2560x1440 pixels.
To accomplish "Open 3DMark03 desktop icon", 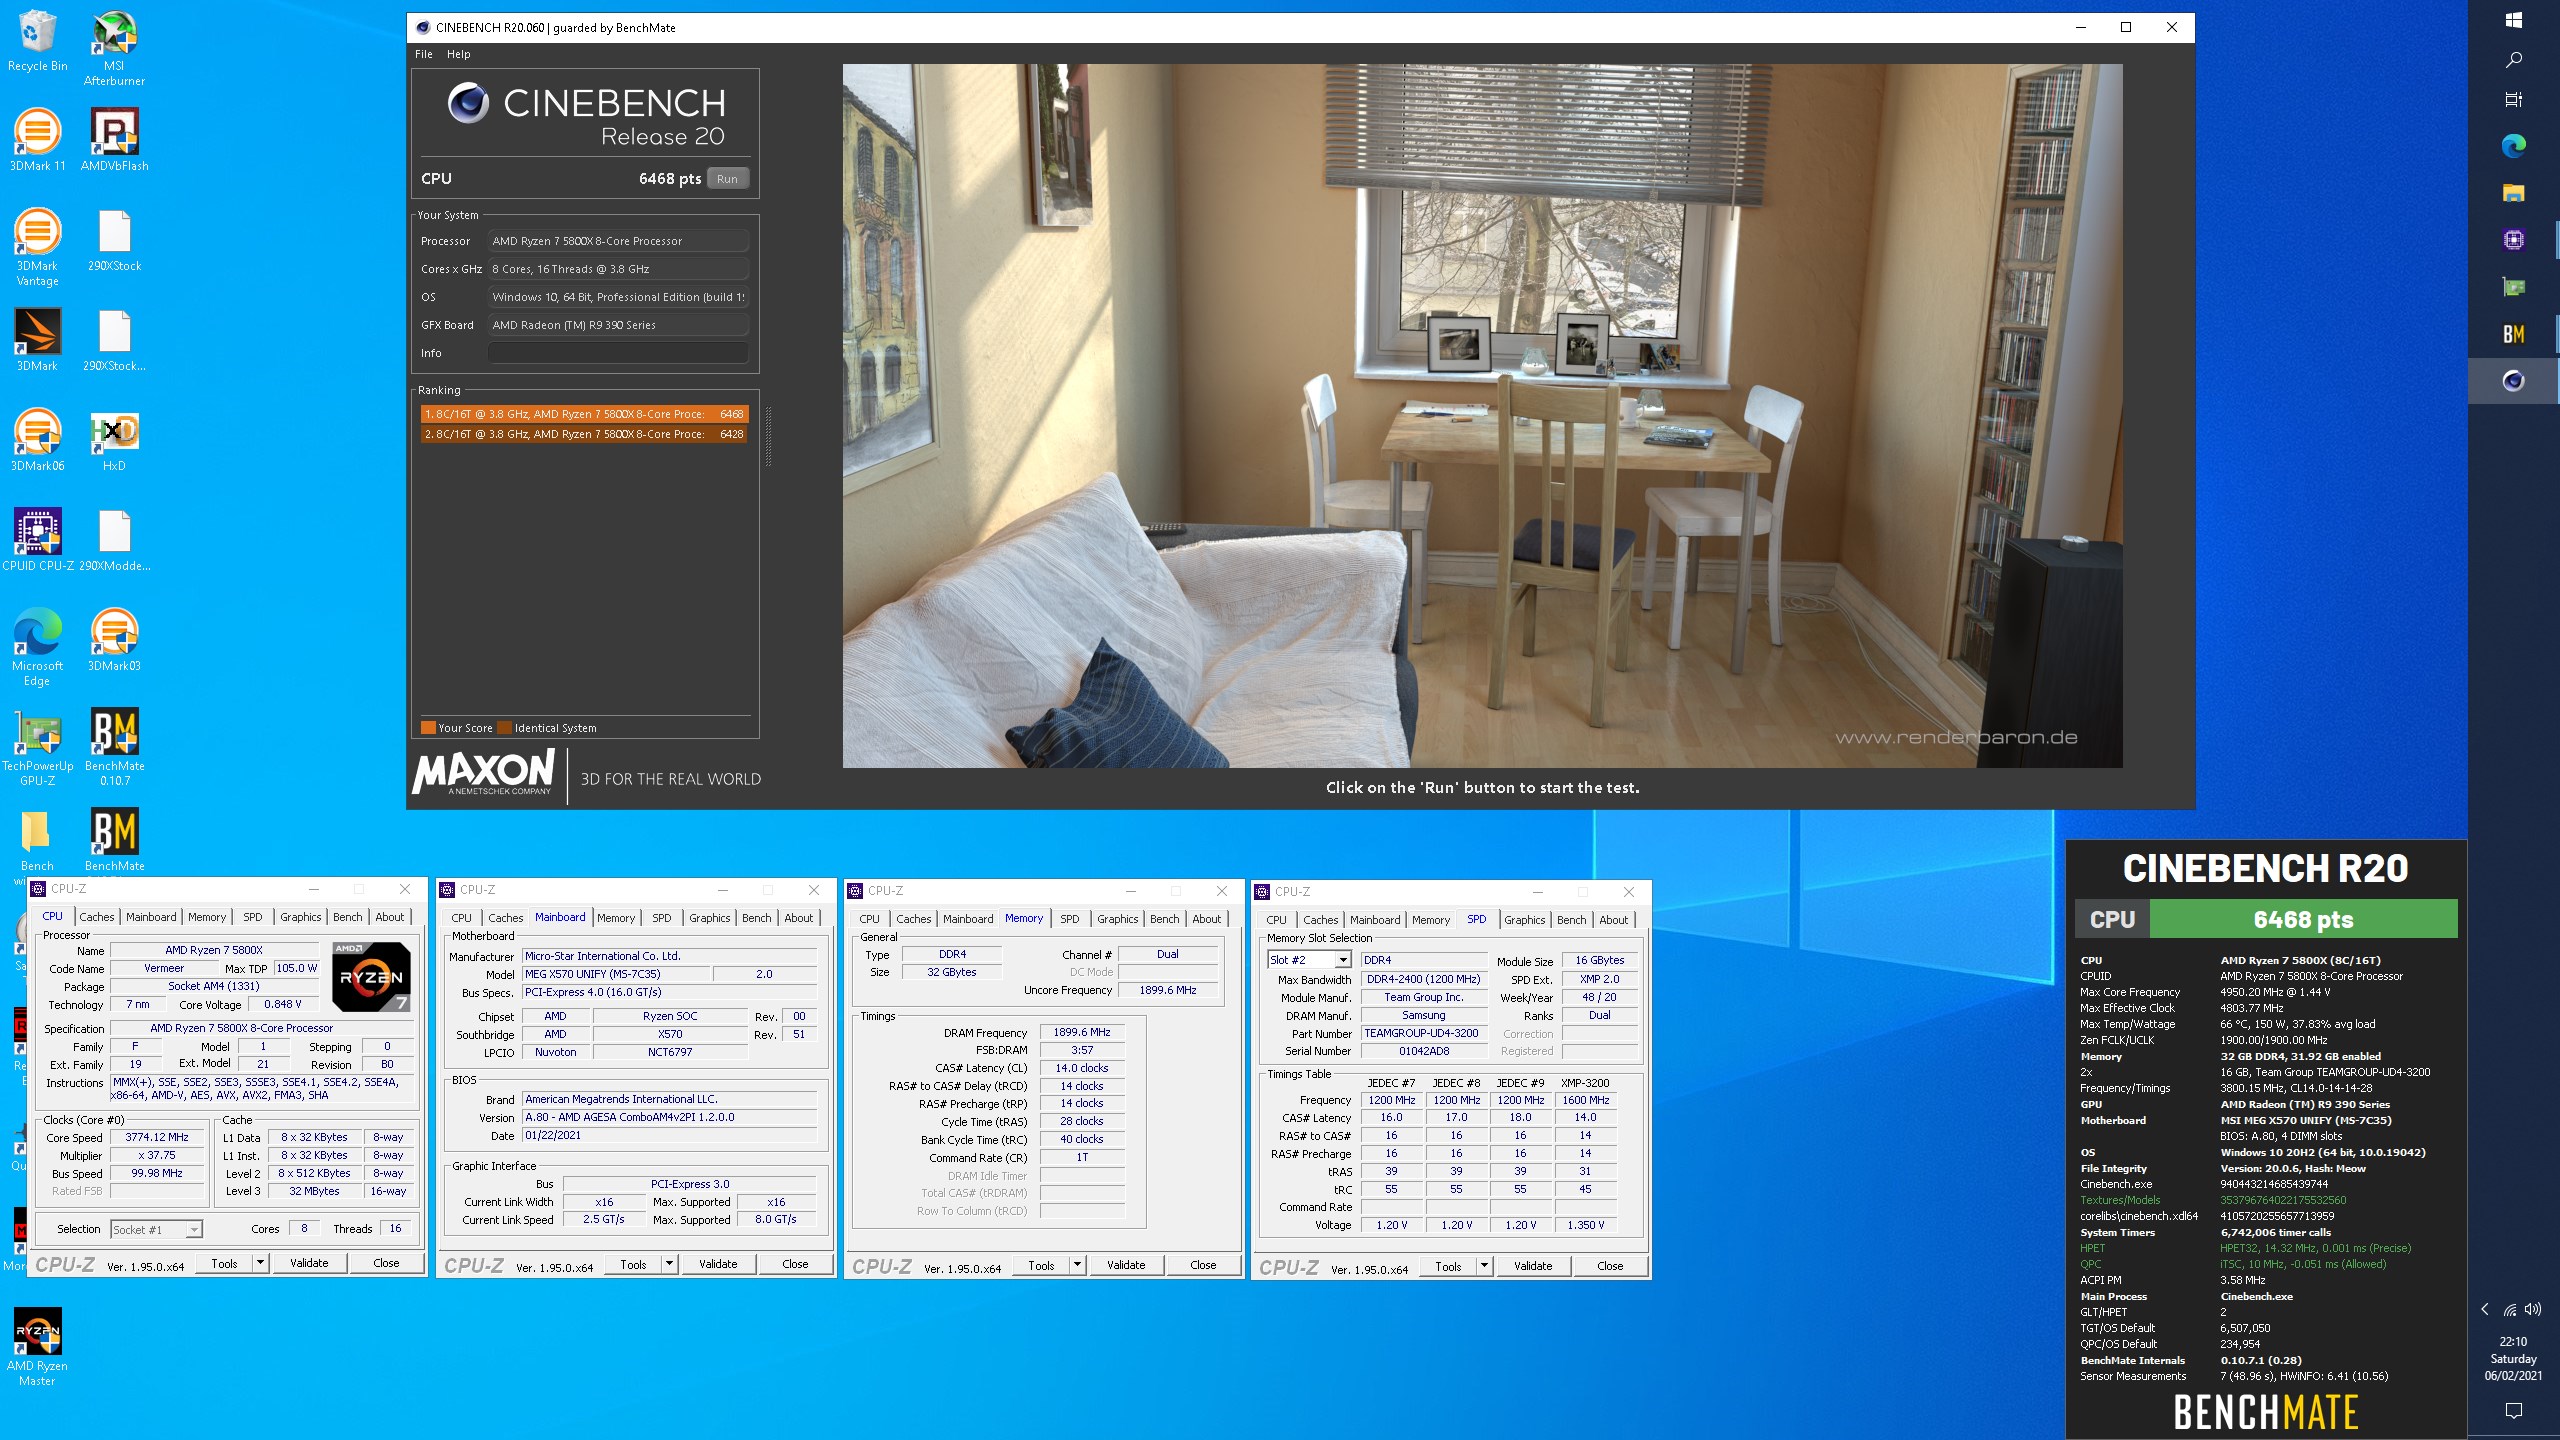I will 114,641.
